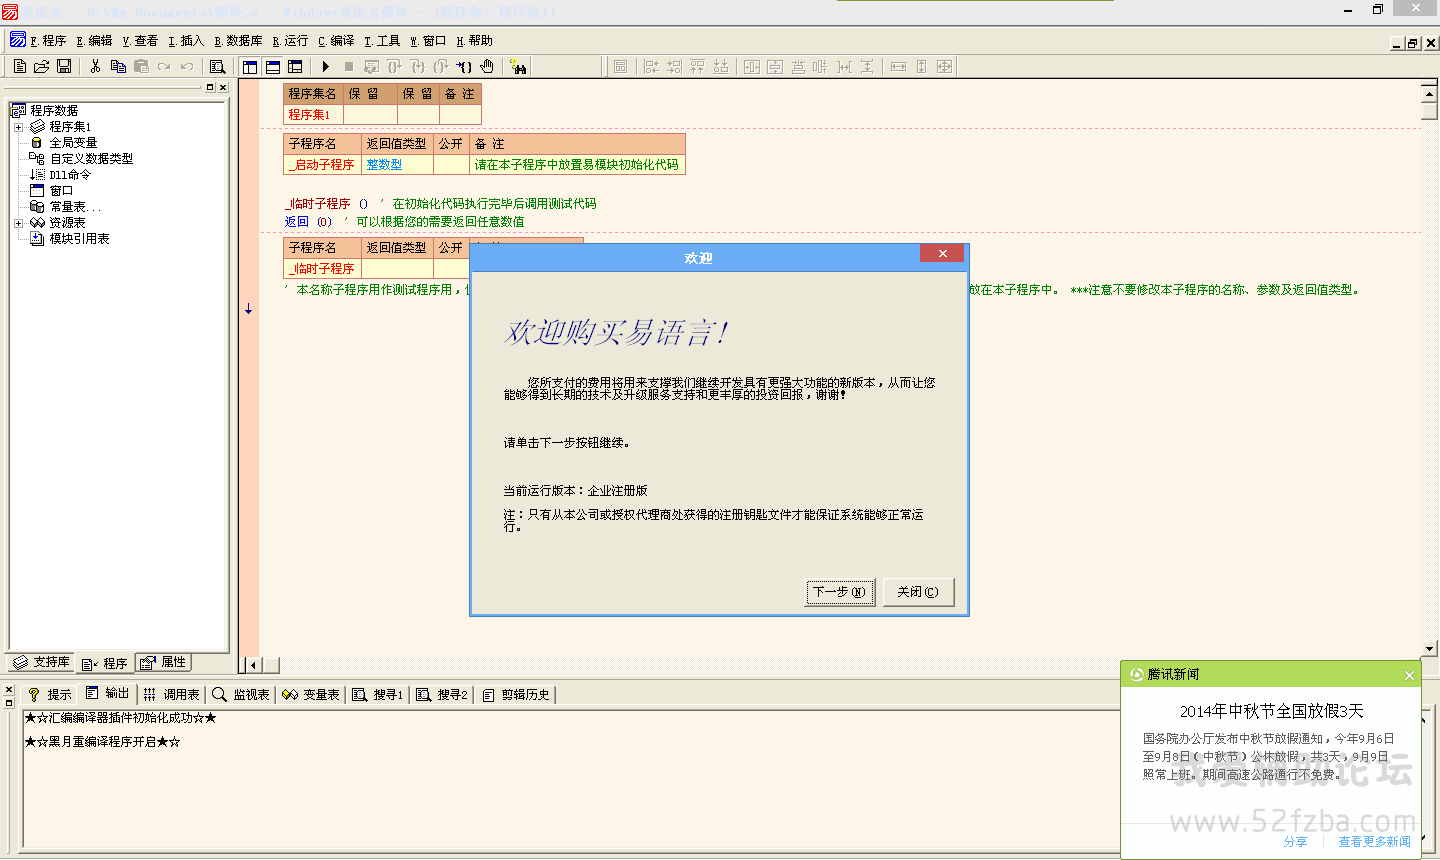Click the Cut scissors icon
This screenshot has height=860, width=1440.
point(95,66)
